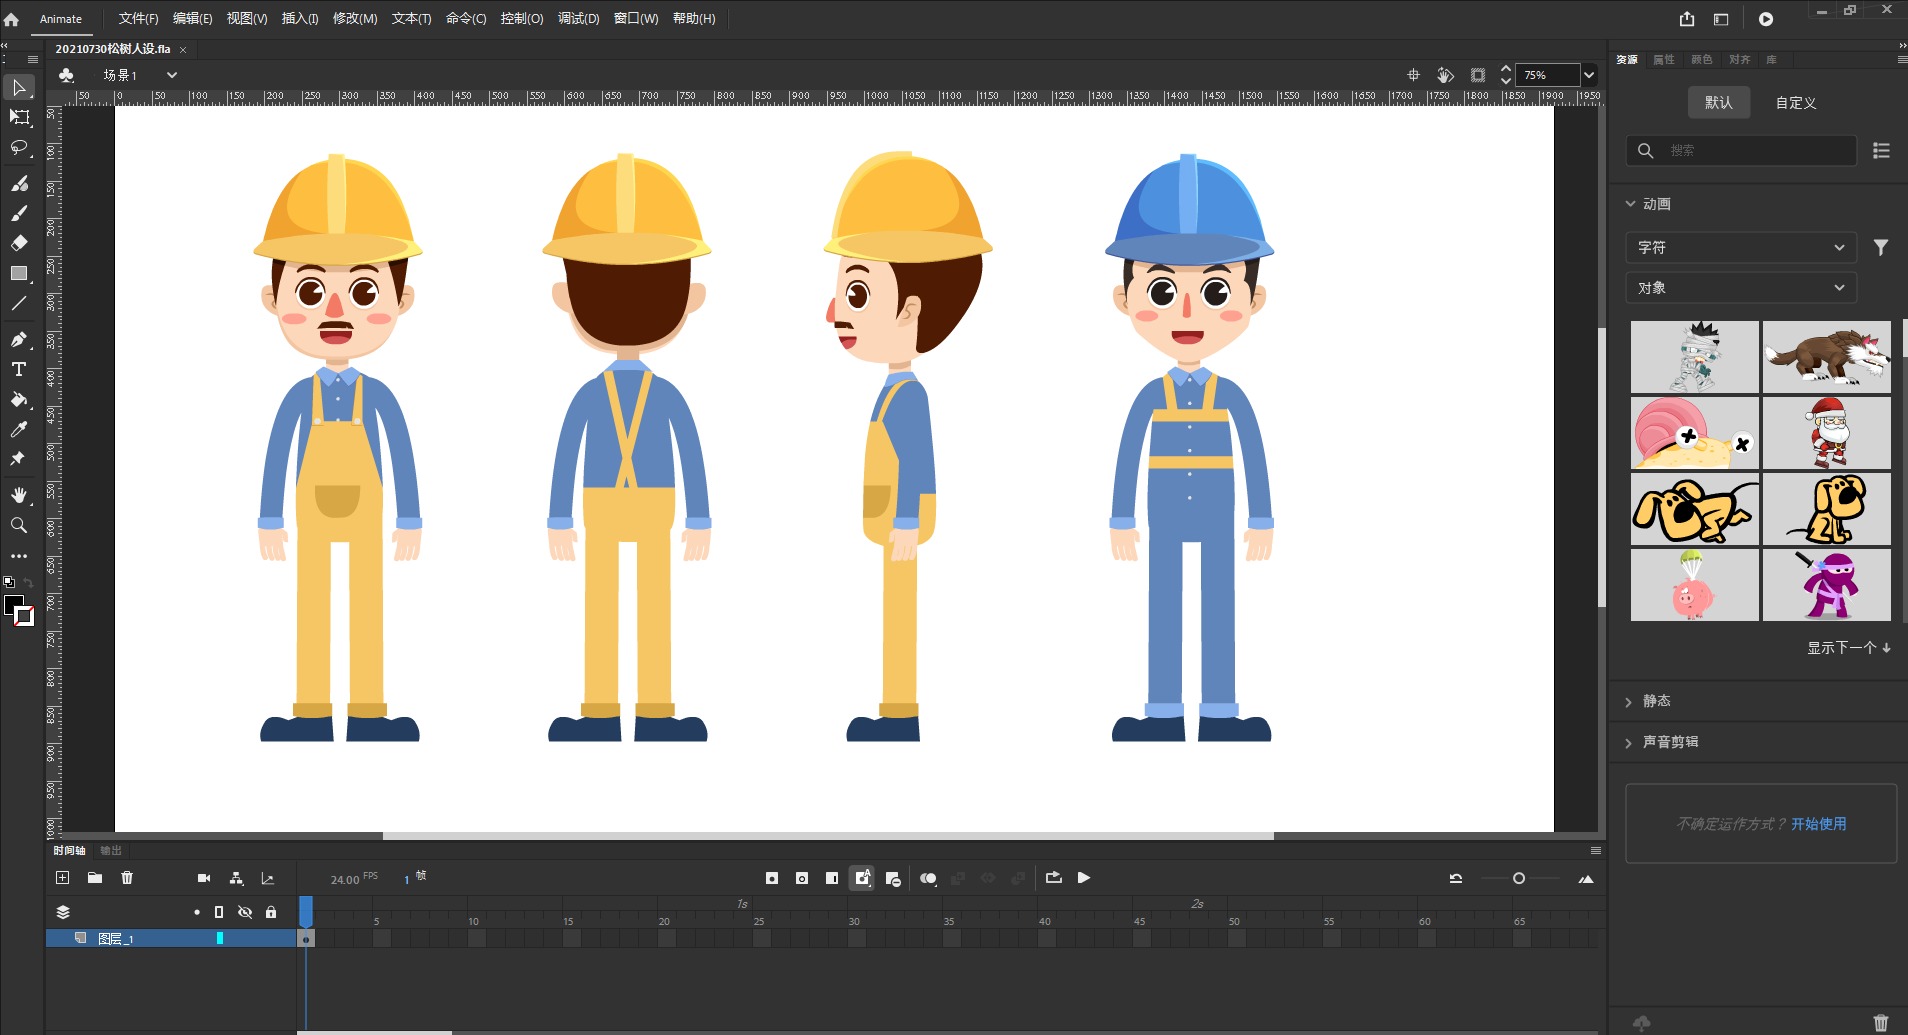This screenshot has width=1908, height=1035.
Task: Play the timeline animation
Action: [1084, 878]
